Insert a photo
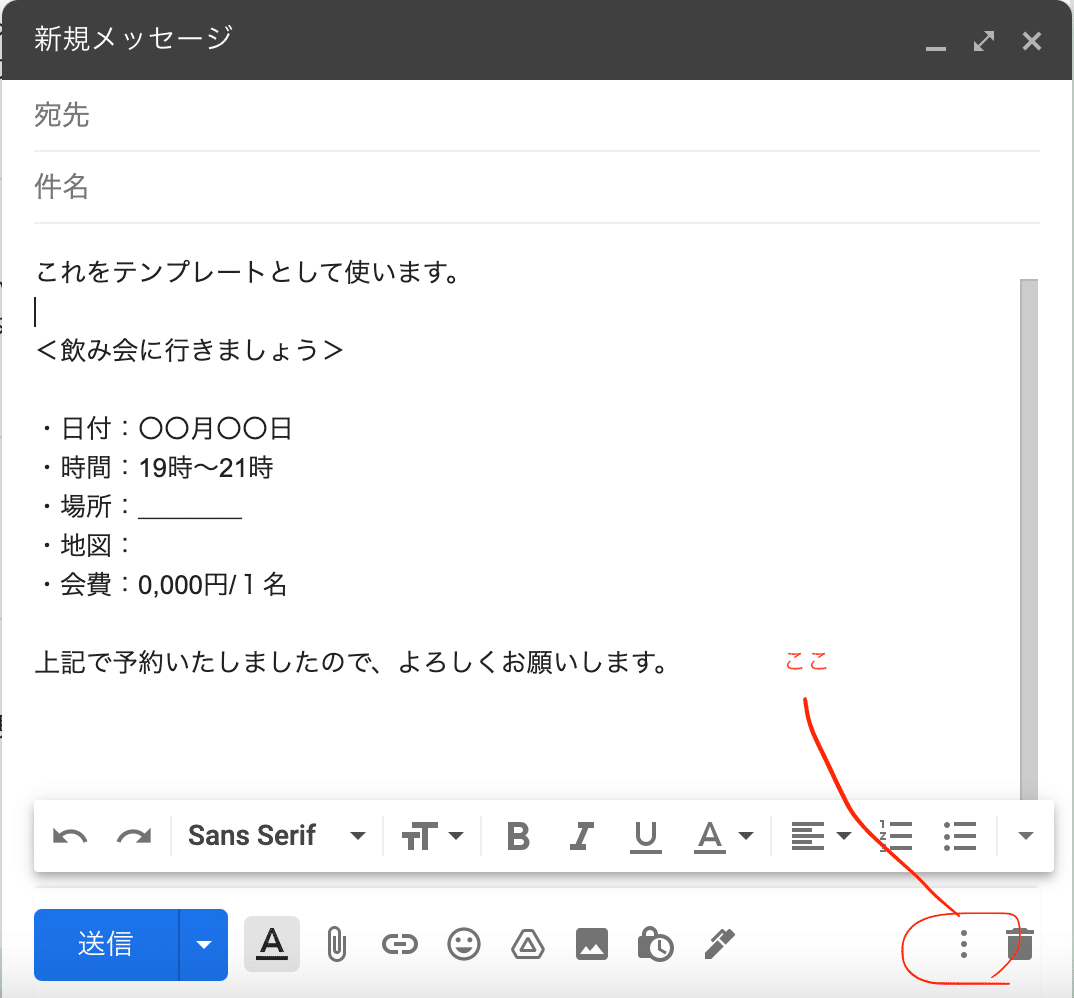The width and height of the screenshot is (1074, 998). pyautogui.click(x=592, y=944)
